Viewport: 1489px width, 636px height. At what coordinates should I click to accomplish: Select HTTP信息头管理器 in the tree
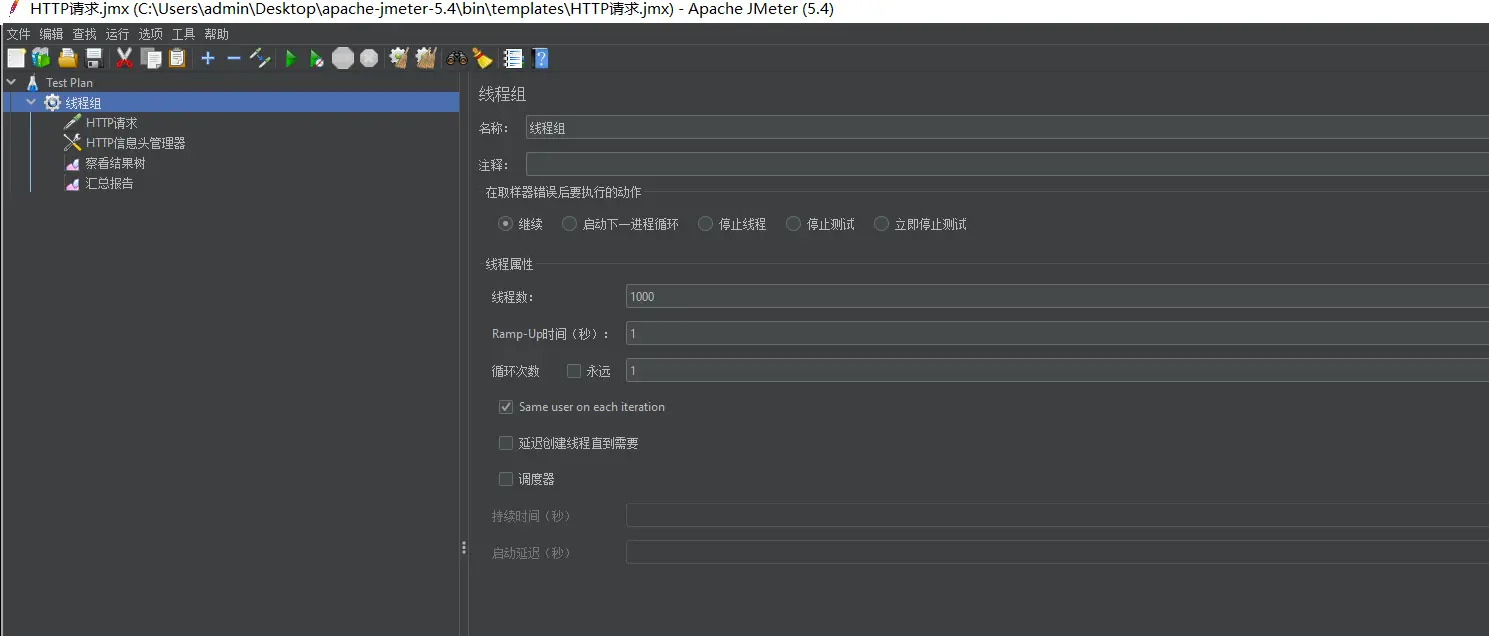coord(135,143)
